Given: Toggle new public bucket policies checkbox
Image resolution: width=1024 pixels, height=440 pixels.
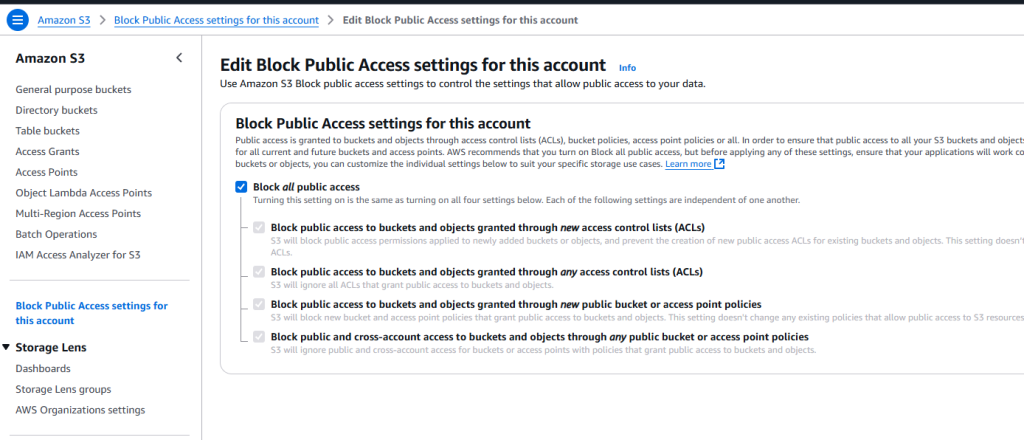Looking at the screenshot, I should tap(260, 304).
